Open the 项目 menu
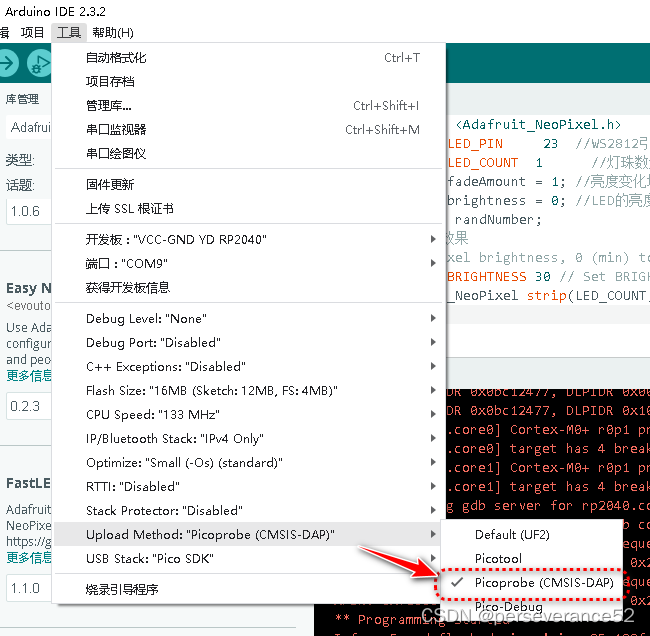Viewport: 650px width, 636px height. 32,32
